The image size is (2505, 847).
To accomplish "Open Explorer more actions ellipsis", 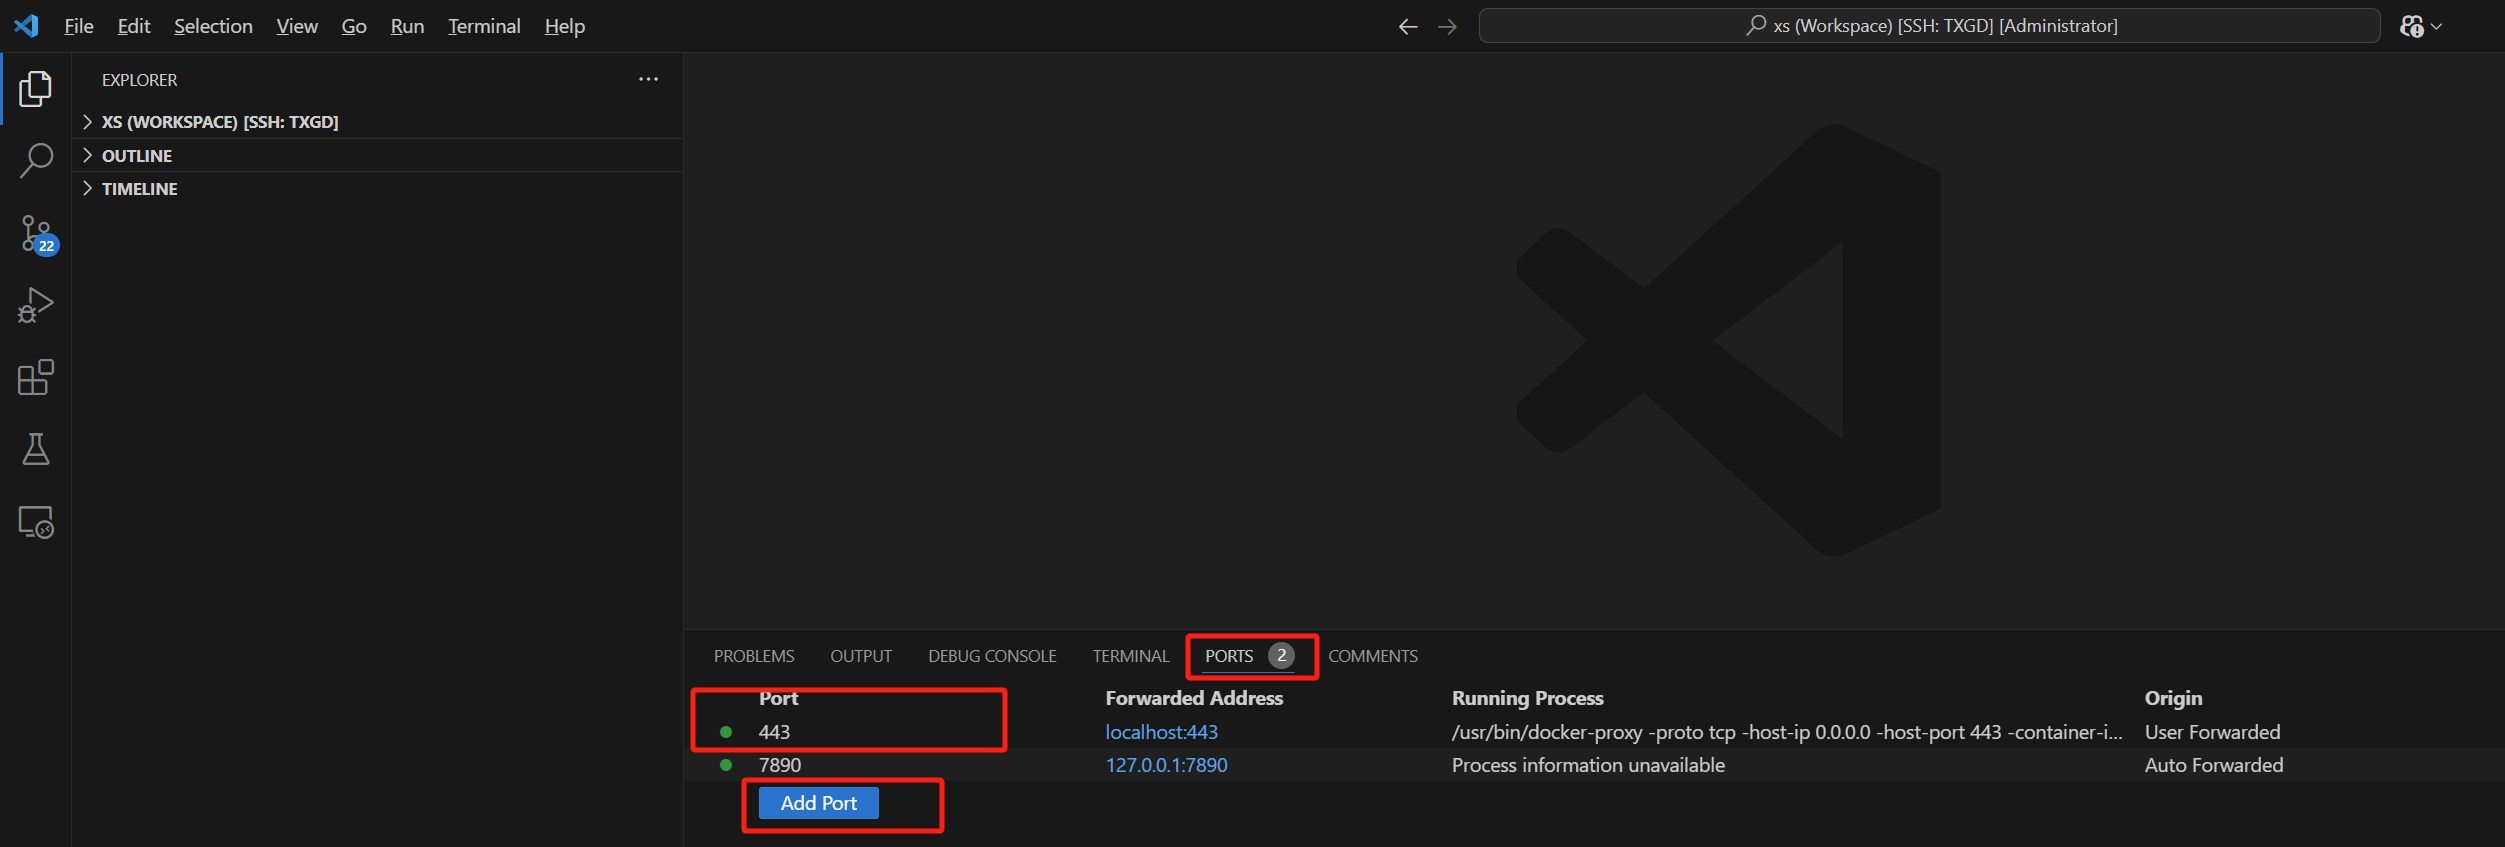I will [648, 79].
